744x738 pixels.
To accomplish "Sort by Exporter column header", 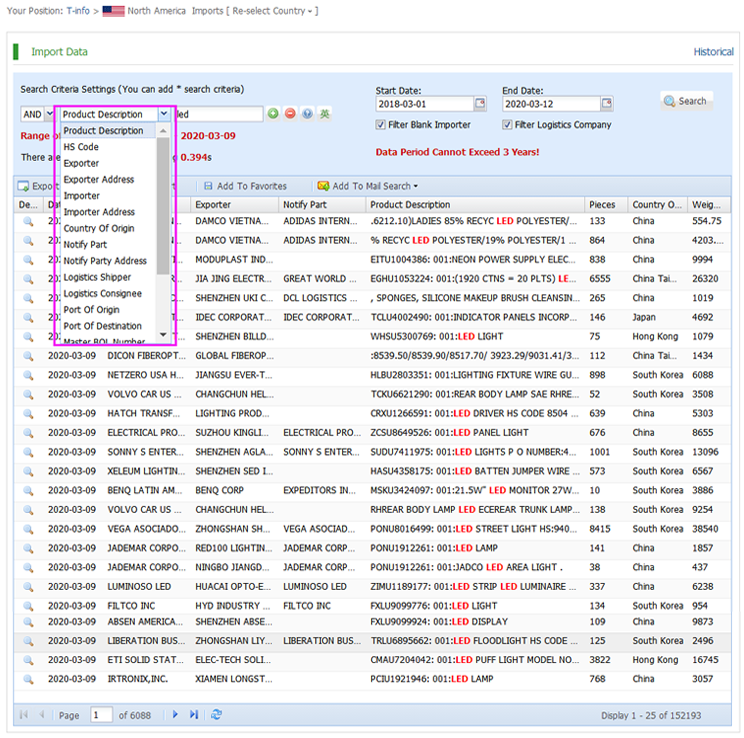I will pyautogui.click(x=234, y=205).
